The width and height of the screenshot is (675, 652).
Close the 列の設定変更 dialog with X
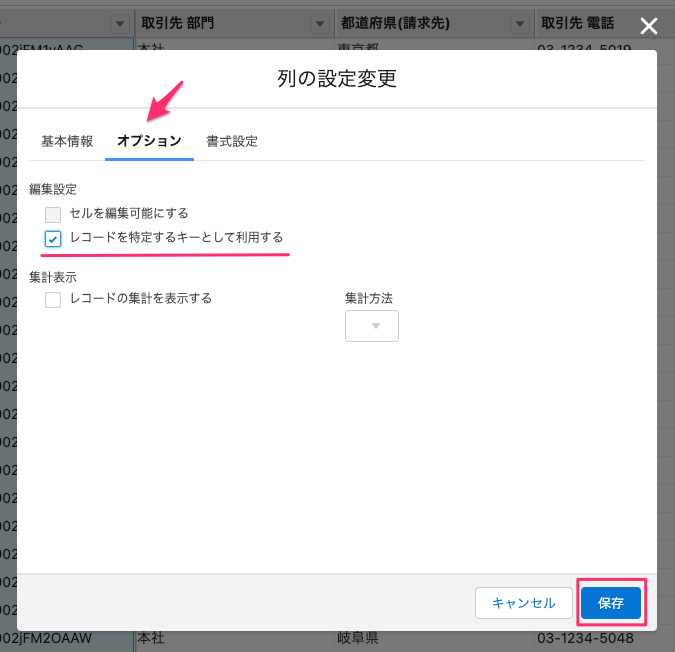(648, 26)
